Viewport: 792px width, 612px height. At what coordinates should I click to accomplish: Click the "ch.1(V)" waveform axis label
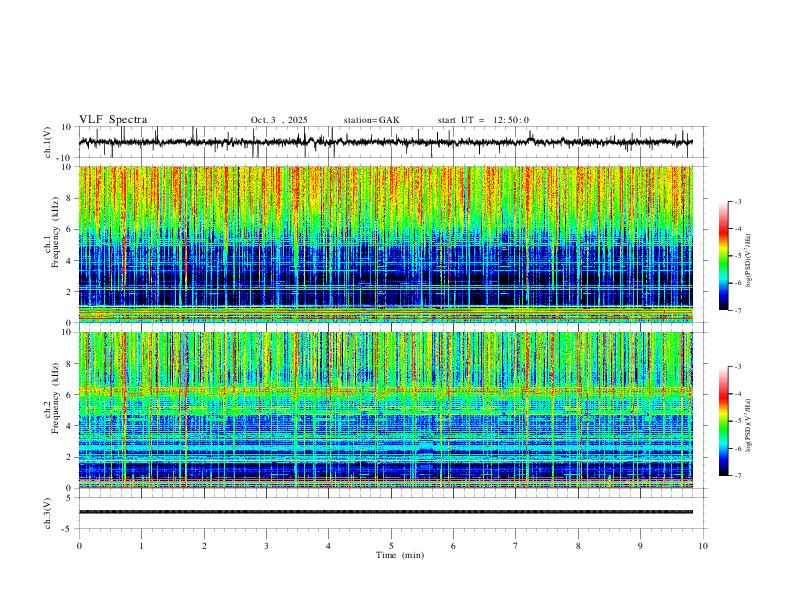[x=48, y=142]
